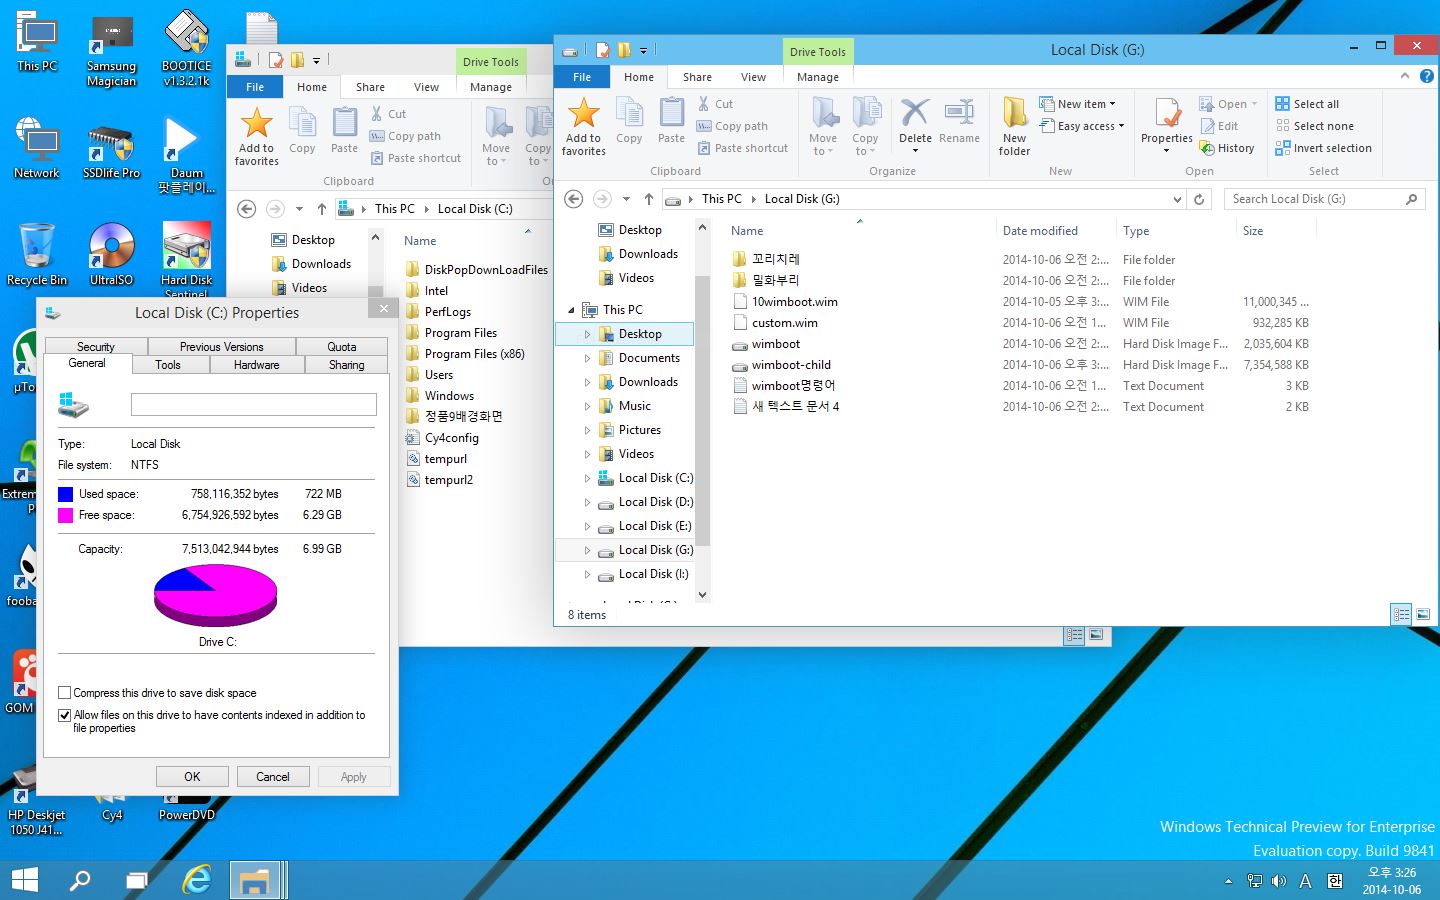This screenshot has height=900, width=1440.
Task: Expand Music in navigation tree
Action: (x=587, y=406)
